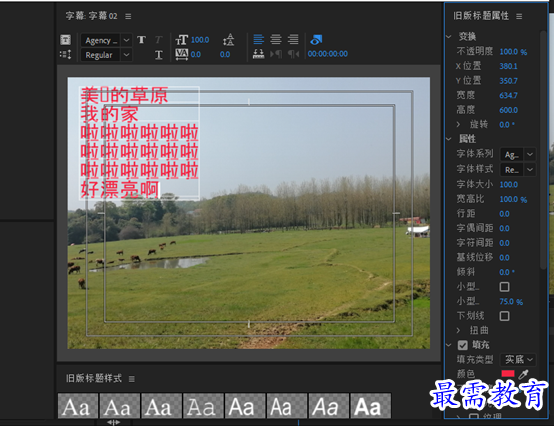This screenshot has width=554, height=426.
Task: Open the tab stops icon
Action: (x=259, y=54)
